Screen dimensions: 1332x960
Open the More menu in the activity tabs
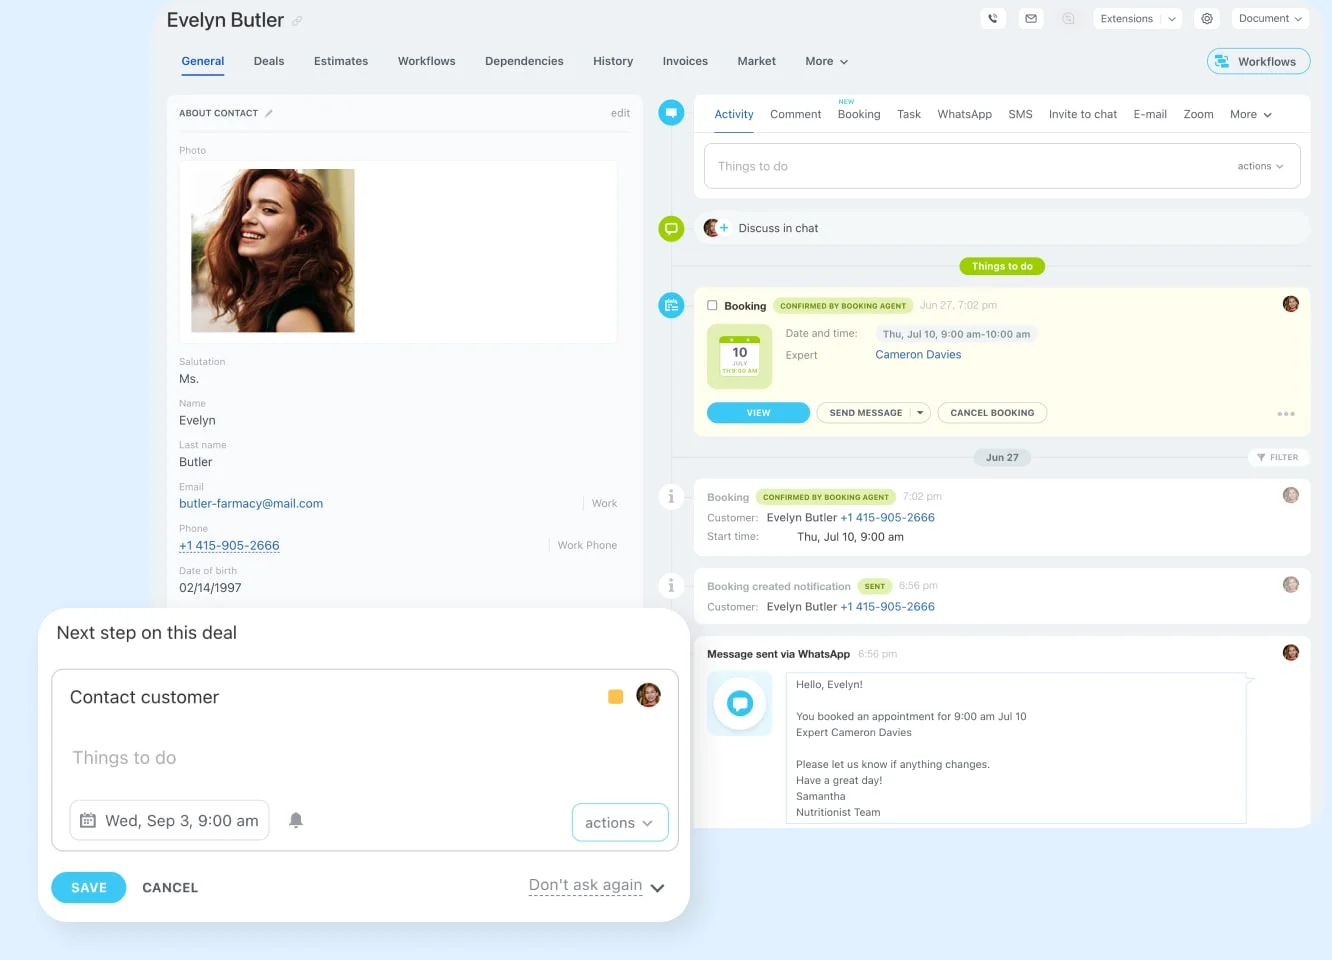[1249, 114]
